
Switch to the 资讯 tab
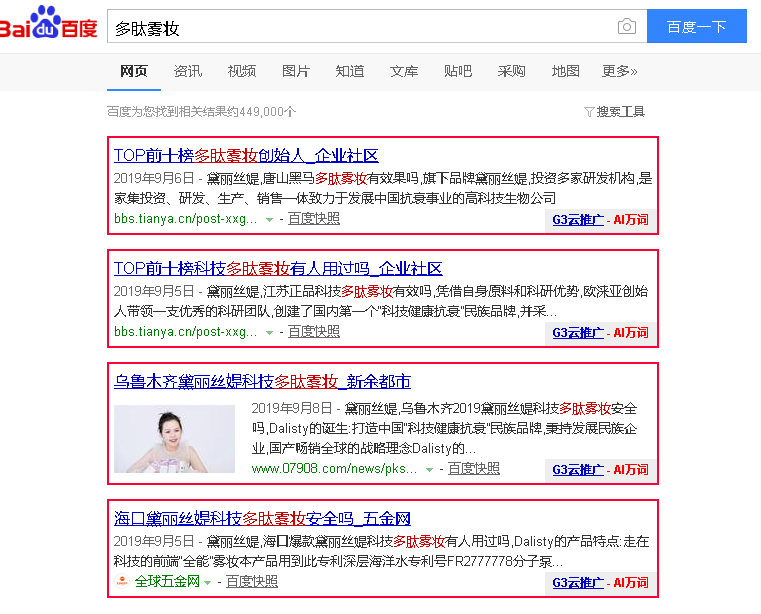pyautogui.click(x=188, y=71)
